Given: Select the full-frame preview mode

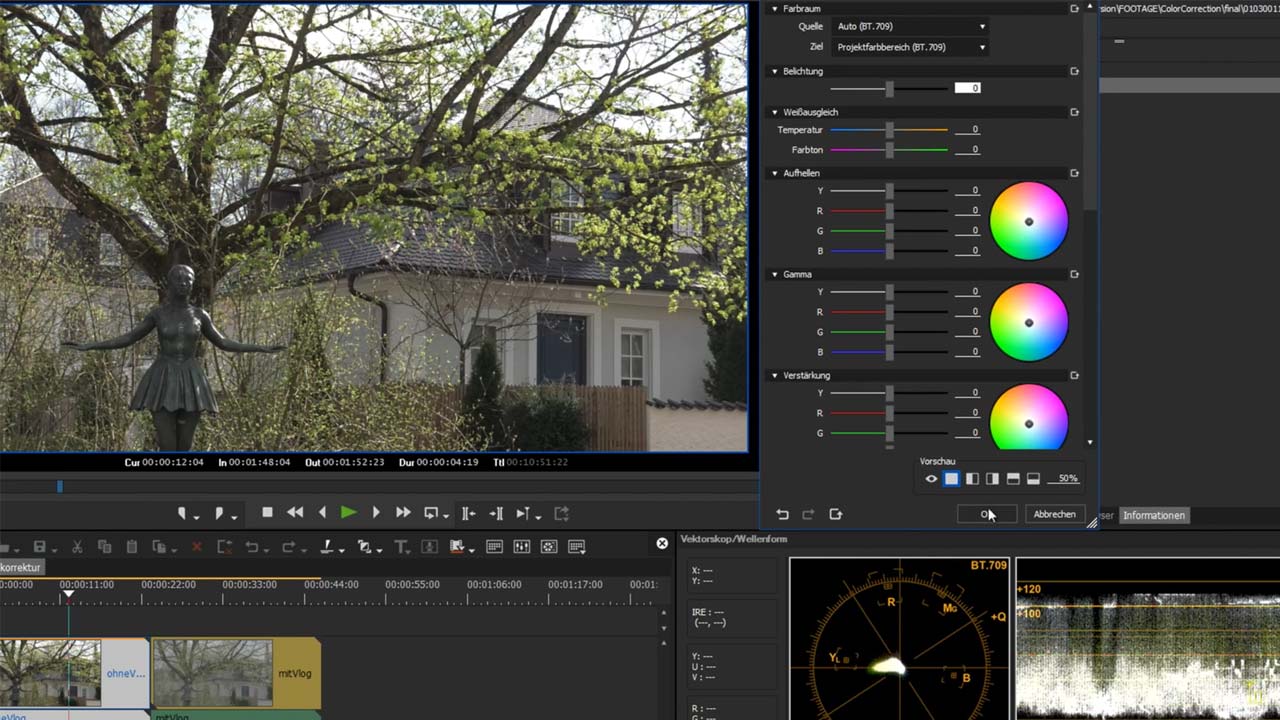Looking at the screenshot, I should pyautogui.click(x=951, y=479).
